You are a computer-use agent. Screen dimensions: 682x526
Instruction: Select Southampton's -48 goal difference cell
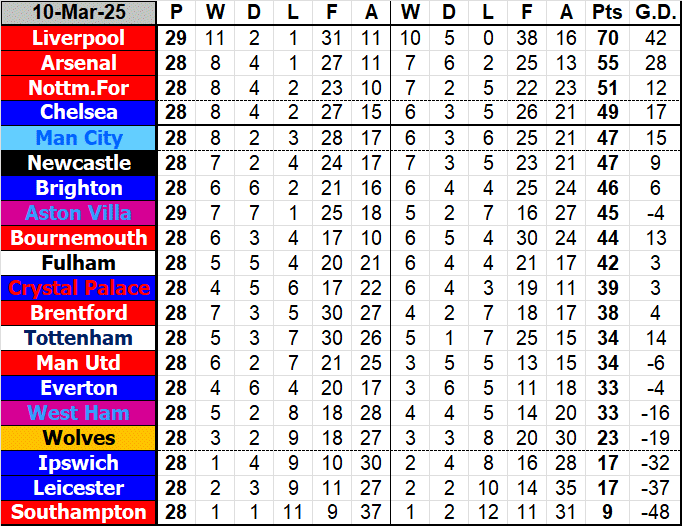(x=653, y=512)
